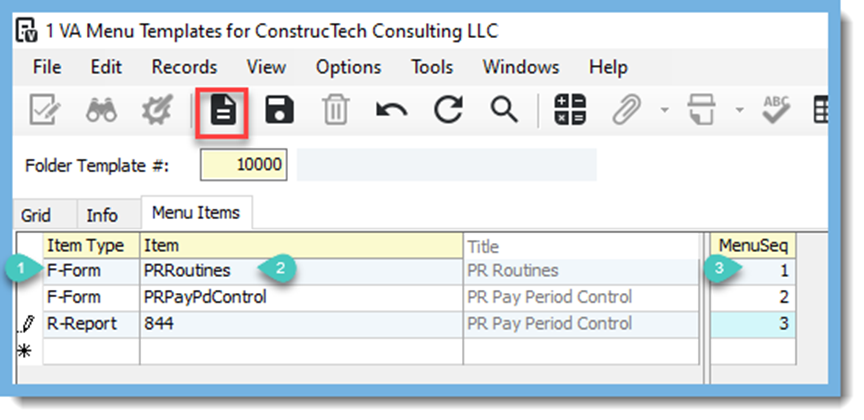This screenshot has height=420, width=864.
Task: Select the PRRoutines item cell
Action: [x=301, y=271]
